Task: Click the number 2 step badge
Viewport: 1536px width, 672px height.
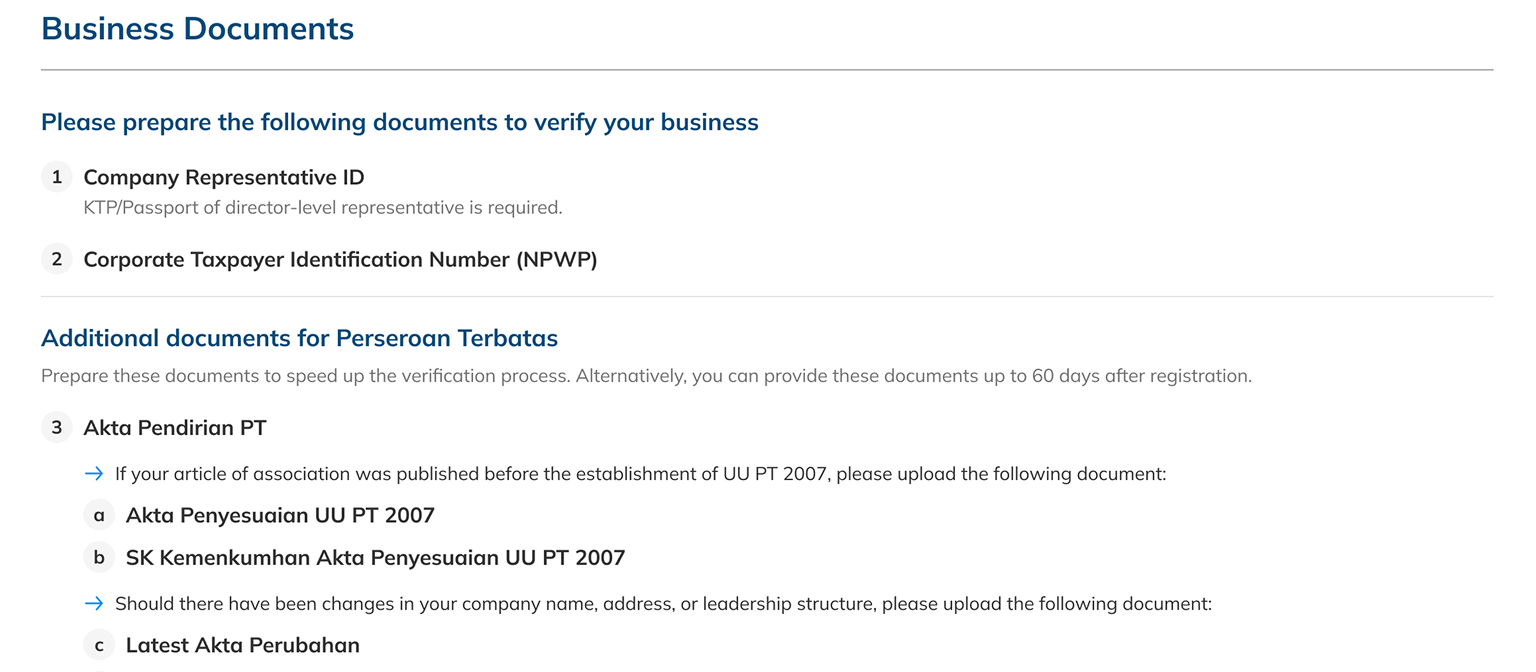Action: point(57,259)
